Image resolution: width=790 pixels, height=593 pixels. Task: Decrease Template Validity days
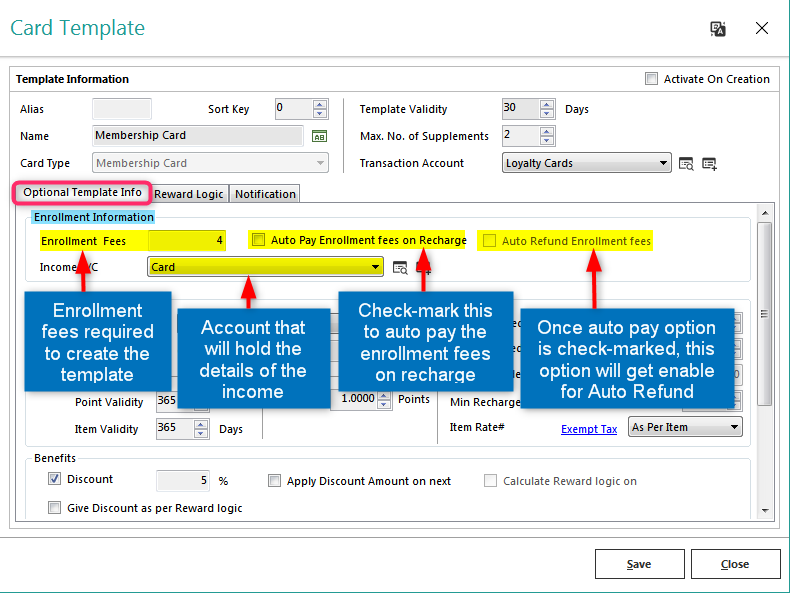tap(547, 113)
